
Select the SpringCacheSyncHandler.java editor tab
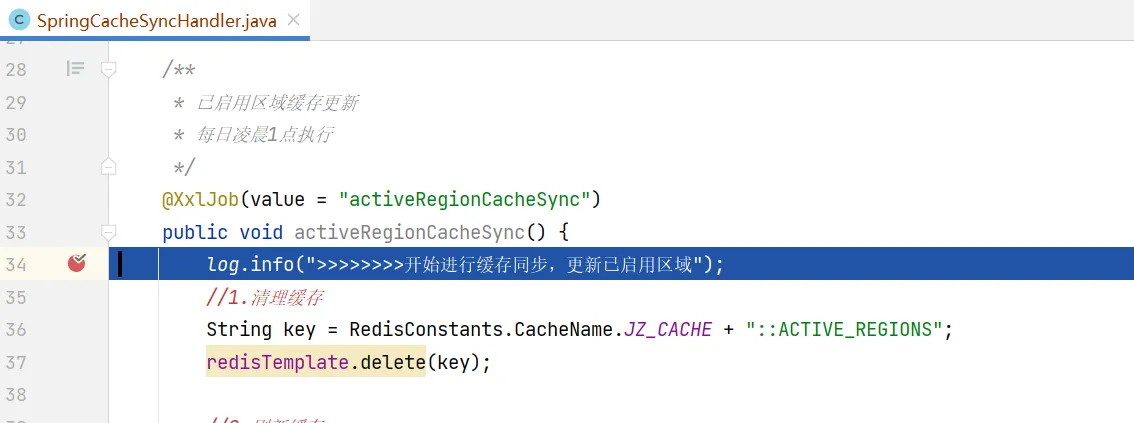pyautogui.click(x=155, y=20)
